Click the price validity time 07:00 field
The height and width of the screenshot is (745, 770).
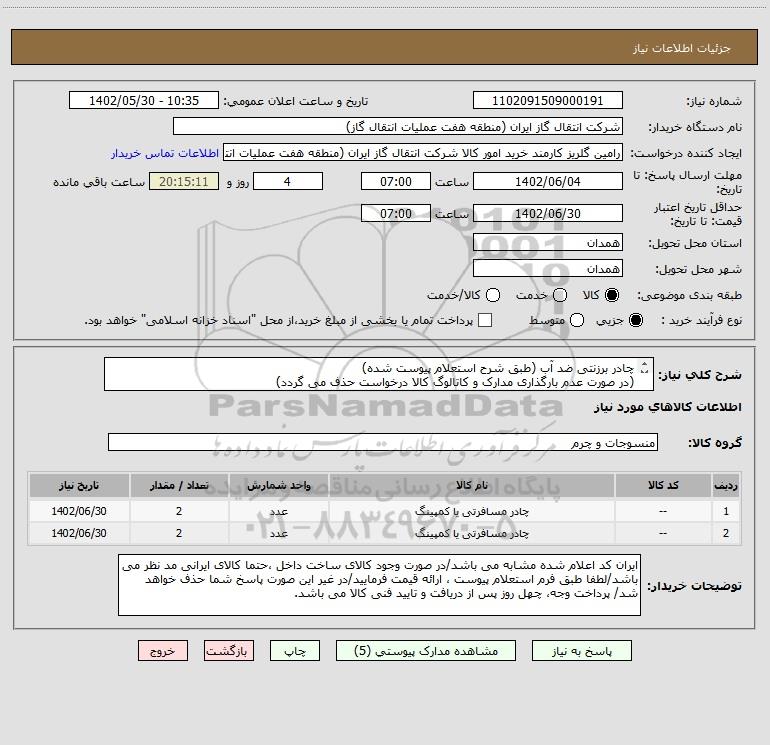click(x=396, y=213)
